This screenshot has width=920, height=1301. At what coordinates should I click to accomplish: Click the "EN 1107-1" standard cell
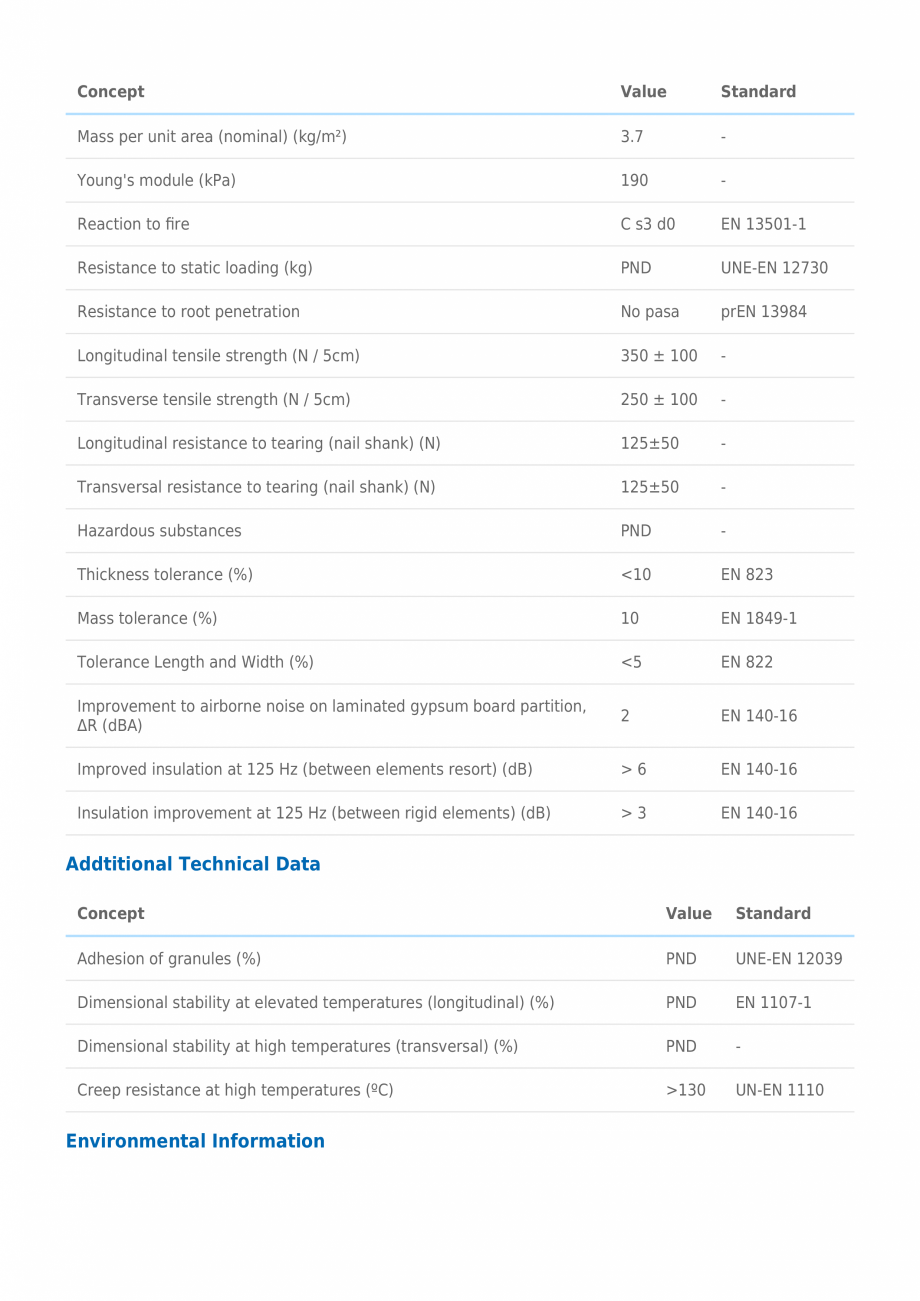pyautogui.click(x=773, y=1002)
